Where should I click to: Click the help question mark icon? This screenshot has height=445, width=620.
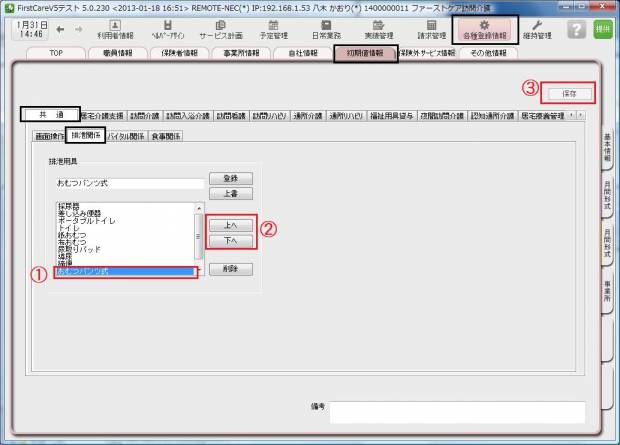click(x=575, y=29)
